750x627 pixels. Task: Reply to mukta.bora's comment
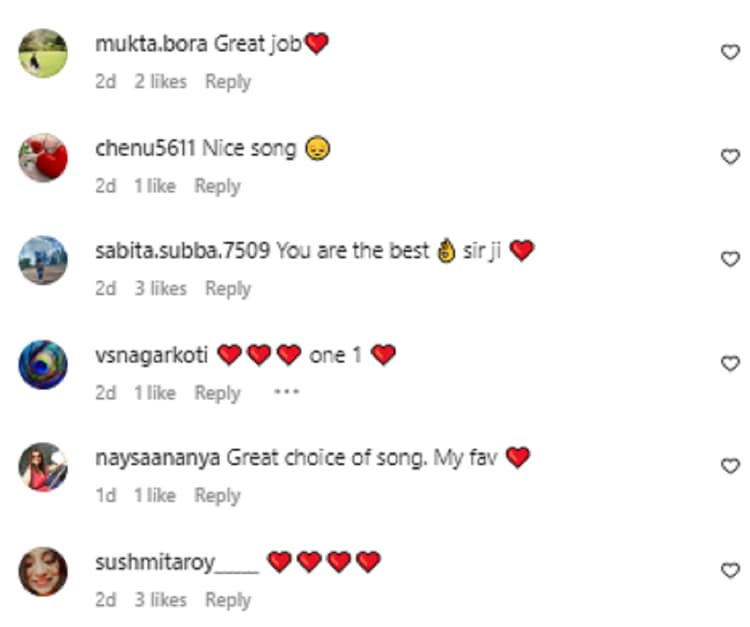tap(228, 82)
